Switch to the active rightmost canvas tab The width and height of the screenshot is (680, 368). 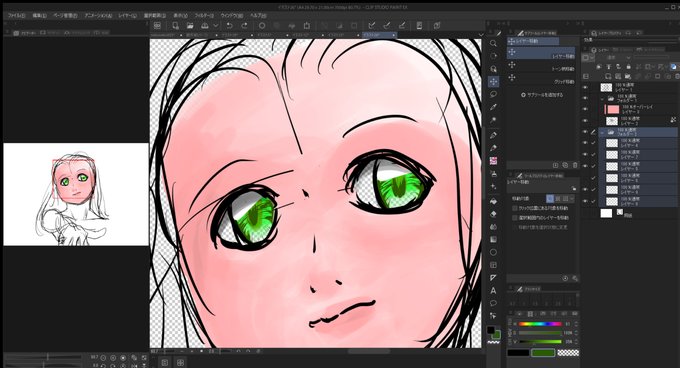click(378, 35)
